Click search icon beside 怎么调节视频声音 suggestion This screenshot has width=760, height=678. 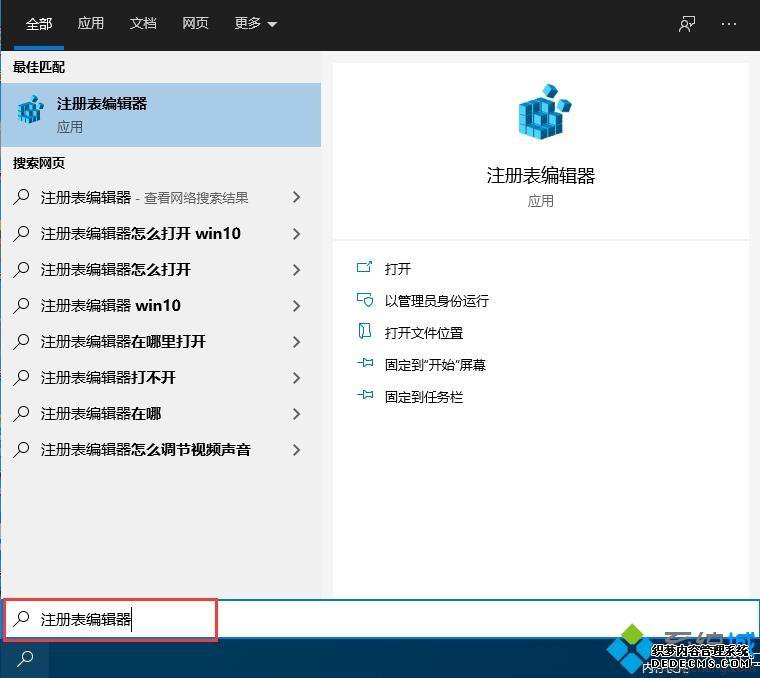pyautogui.click(x=21, y=450)
